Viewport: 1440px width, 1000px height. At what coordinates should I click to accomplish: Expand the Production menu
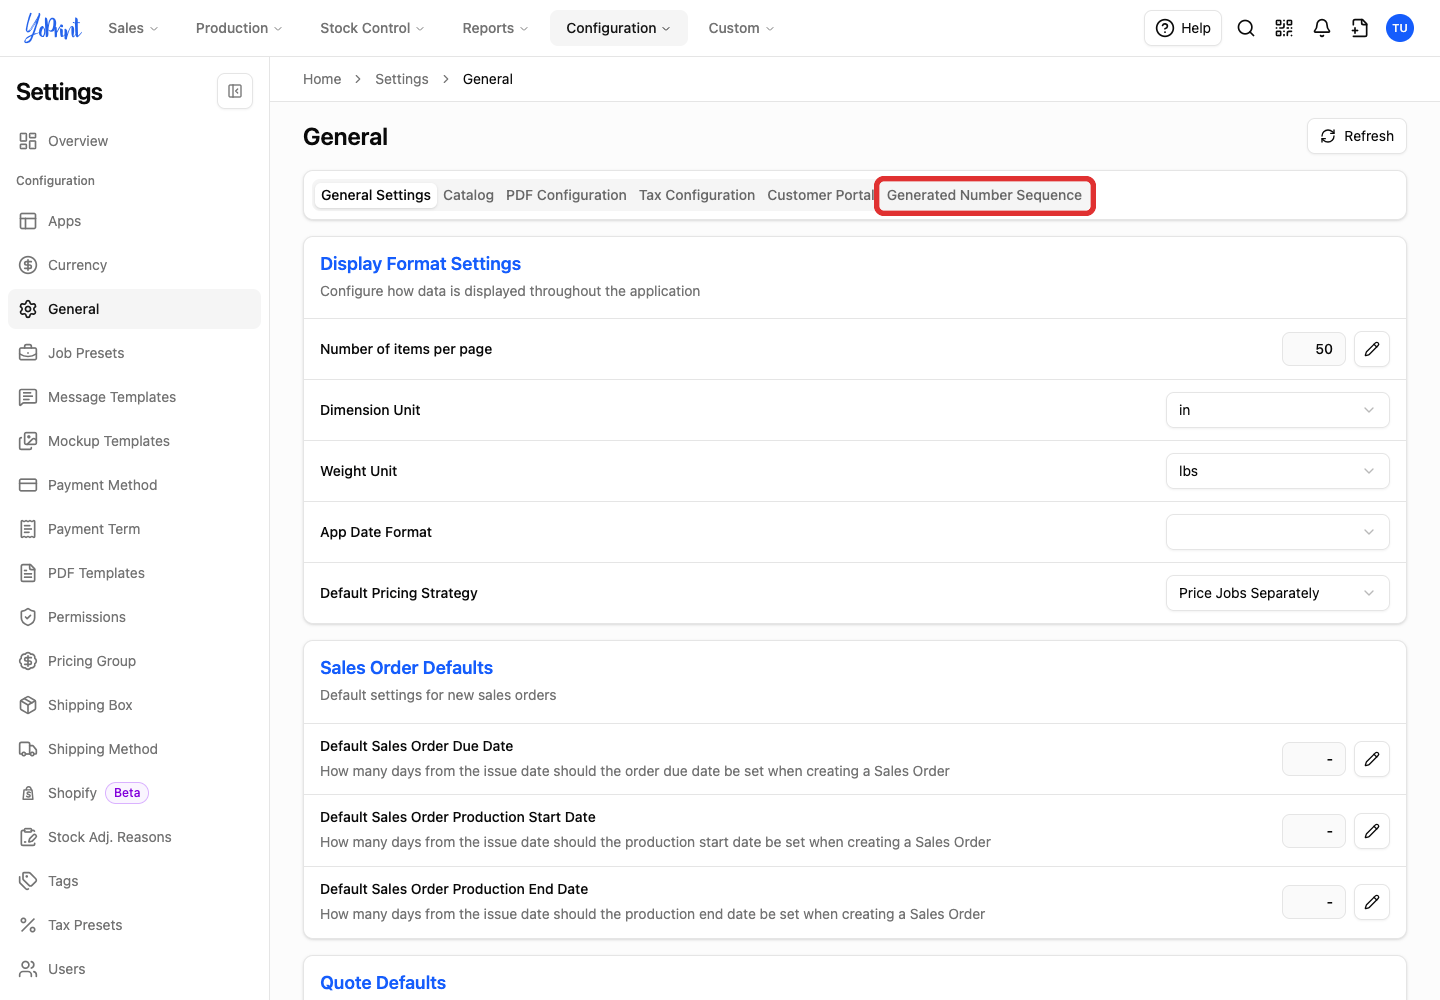[x=239, y=28]
